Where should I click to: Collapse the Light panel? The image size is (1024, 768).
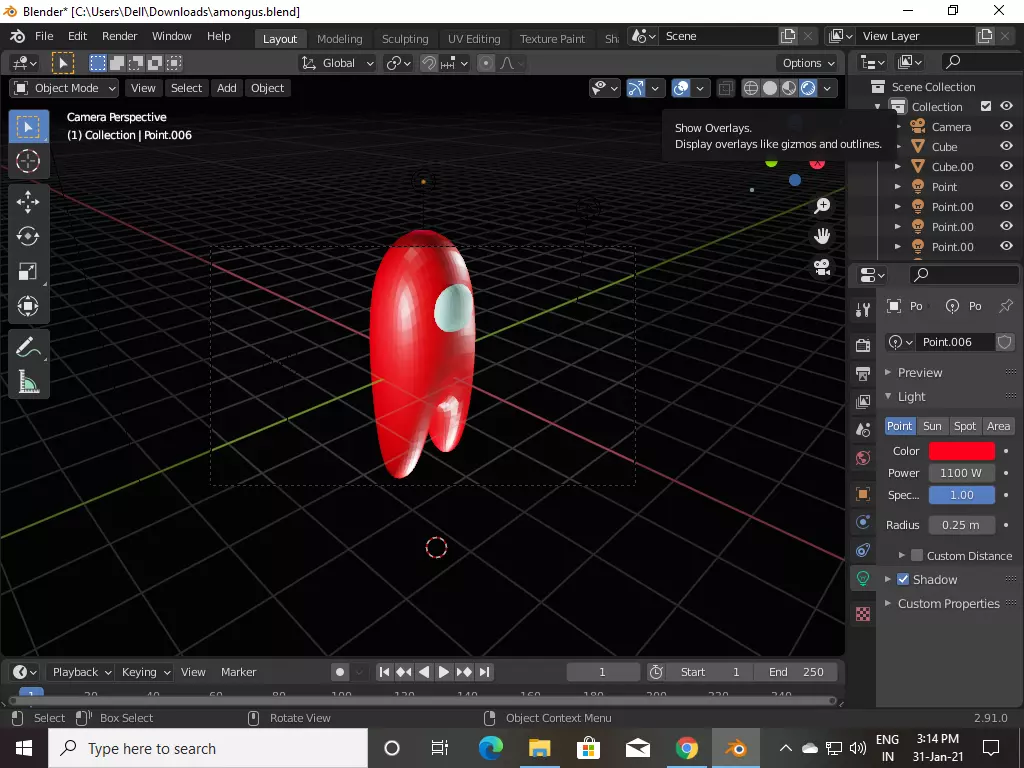tap(911, 396)
